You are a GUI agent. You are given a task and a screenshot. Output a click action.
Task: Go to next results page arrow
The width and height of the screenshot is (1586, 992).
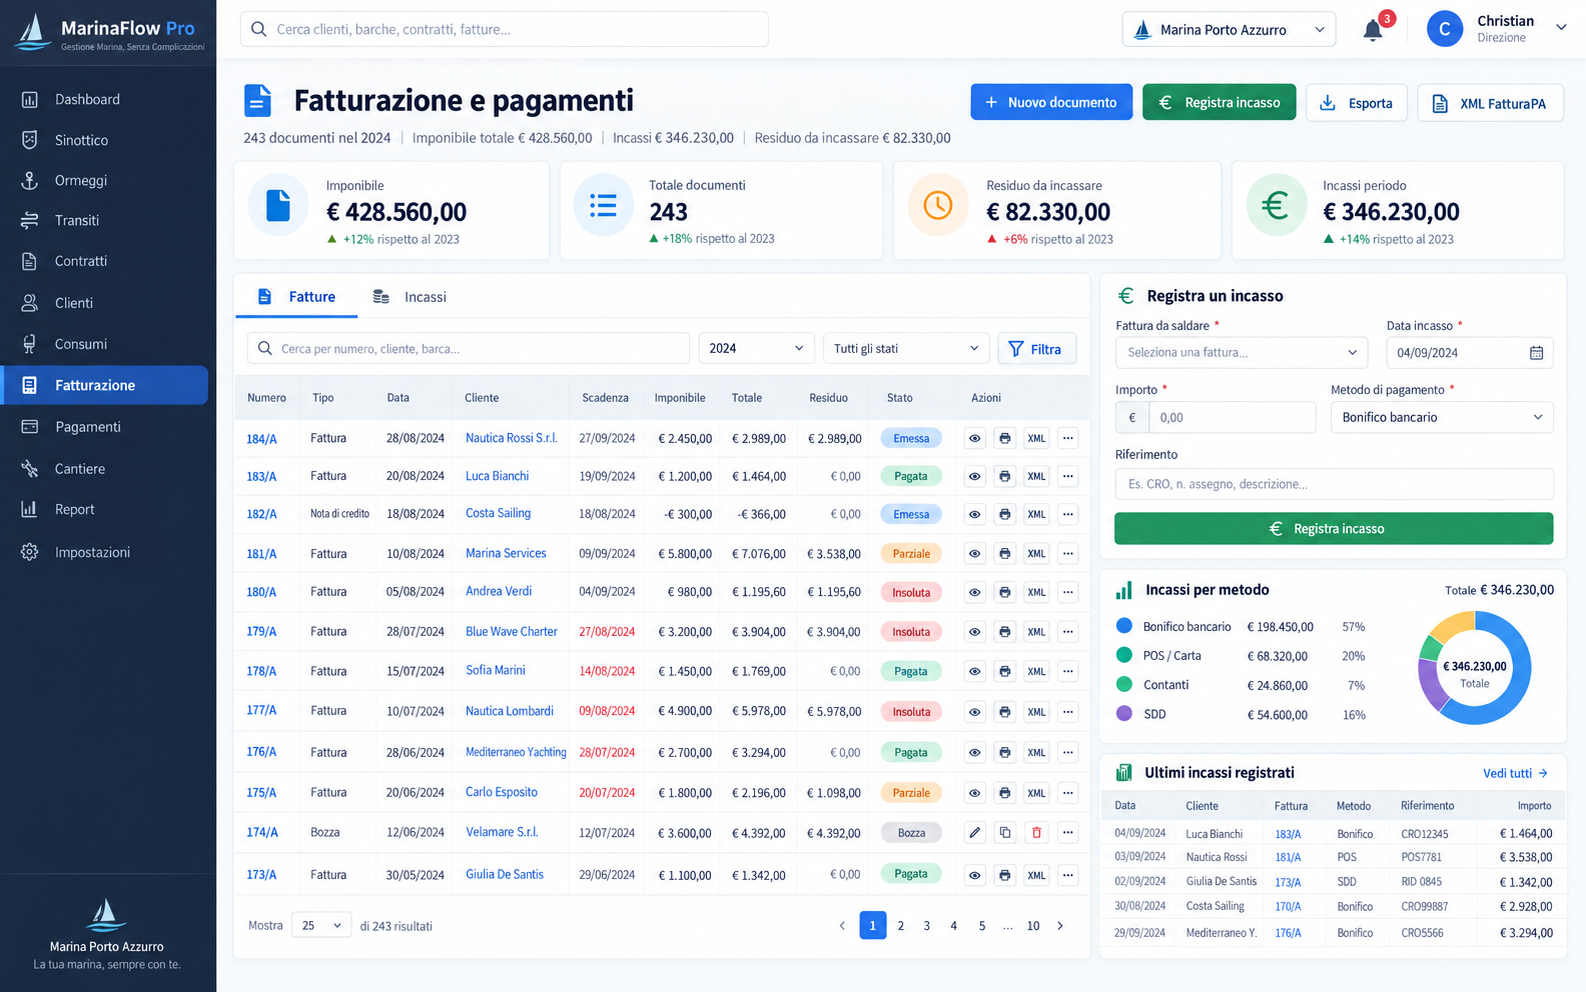[x=1060, y=926]
